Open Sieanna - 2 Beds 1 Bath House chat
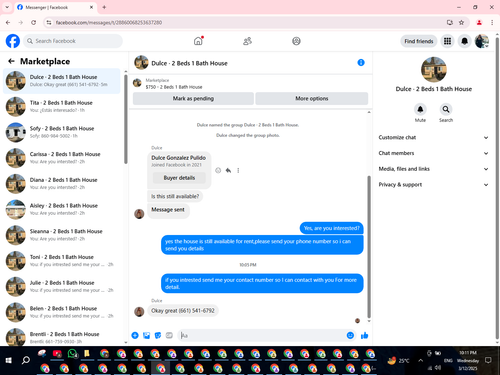This screenshot has height=375, width=500. click(62, 235)
